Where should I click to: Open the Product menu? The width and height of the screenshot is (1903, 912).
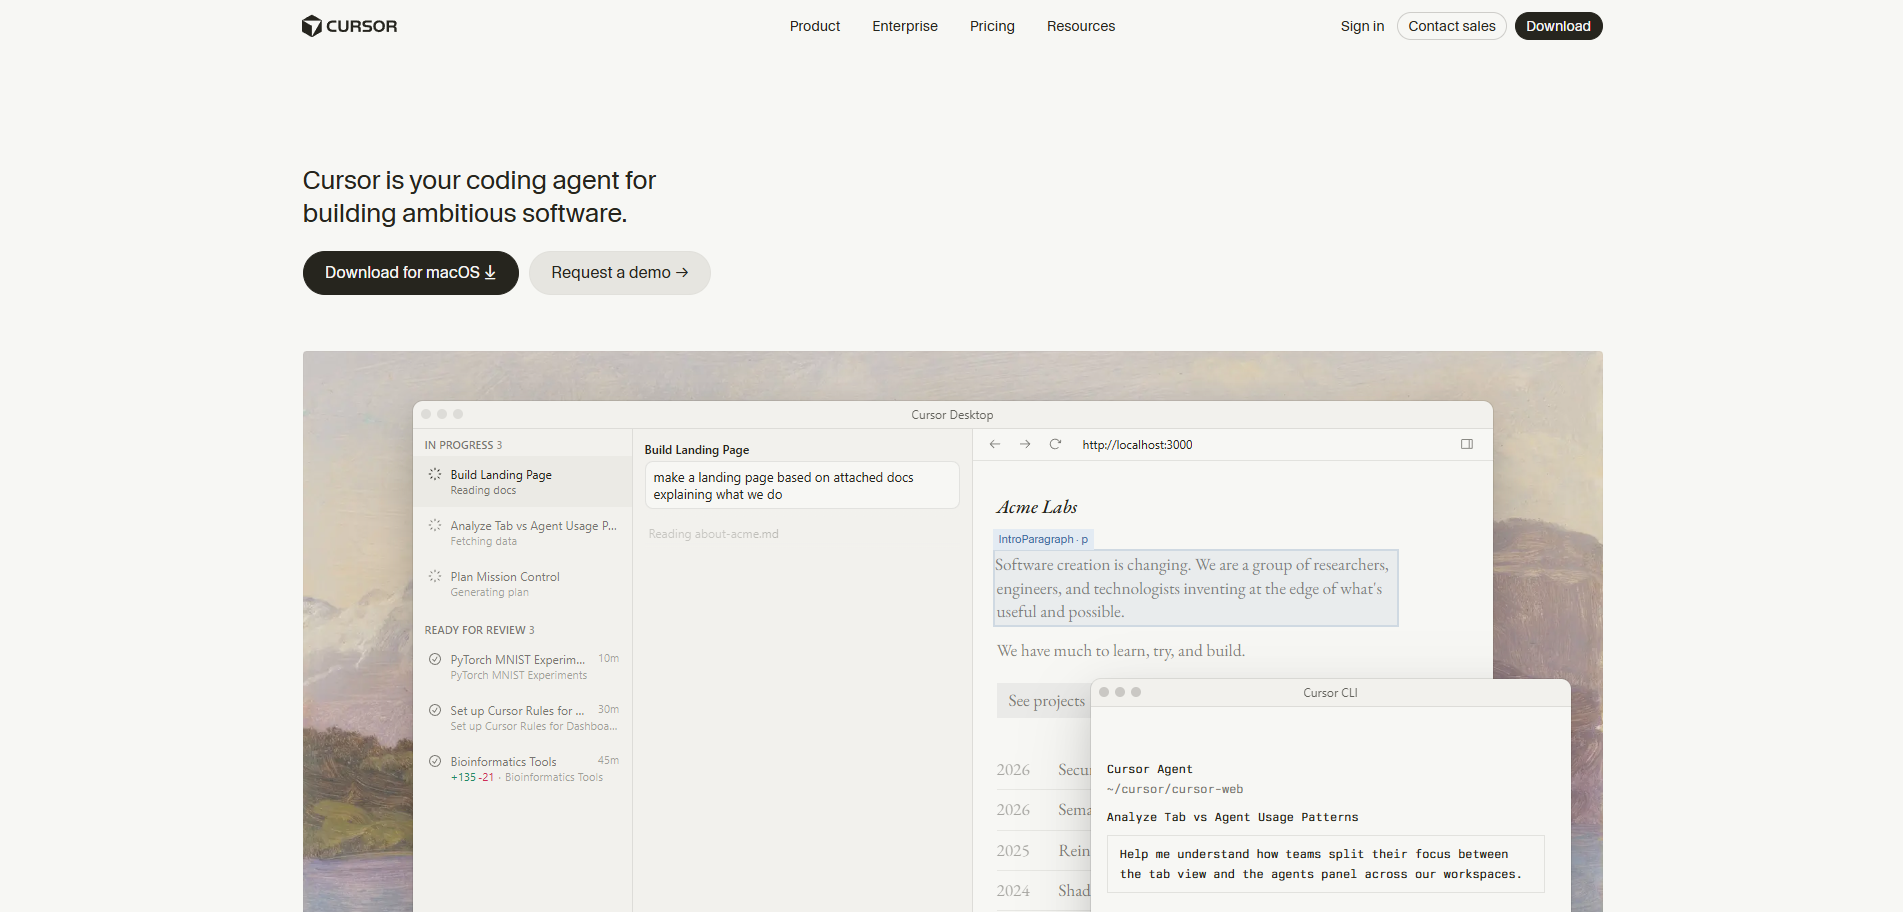(814, 26)
